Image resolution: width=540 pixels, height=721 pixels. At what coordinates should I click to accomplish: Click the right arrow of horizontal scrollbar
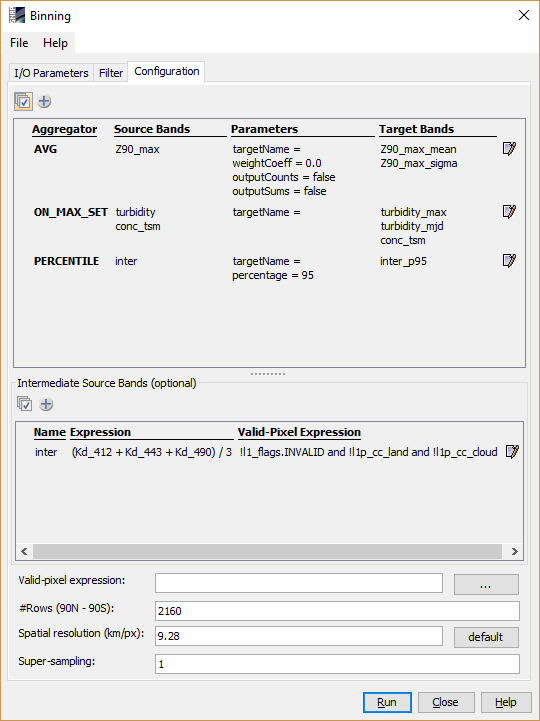(514, 551)
